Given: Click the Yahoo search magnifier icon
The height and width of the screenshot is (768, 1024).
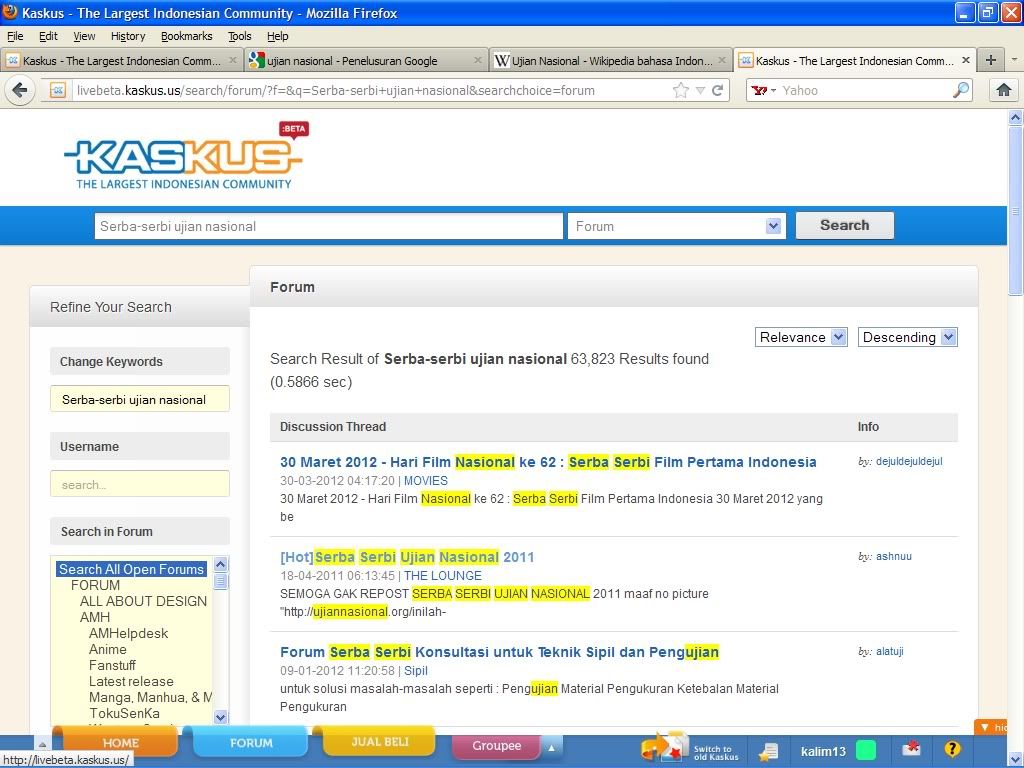Looking at the screenshot, I should (961, 90).
